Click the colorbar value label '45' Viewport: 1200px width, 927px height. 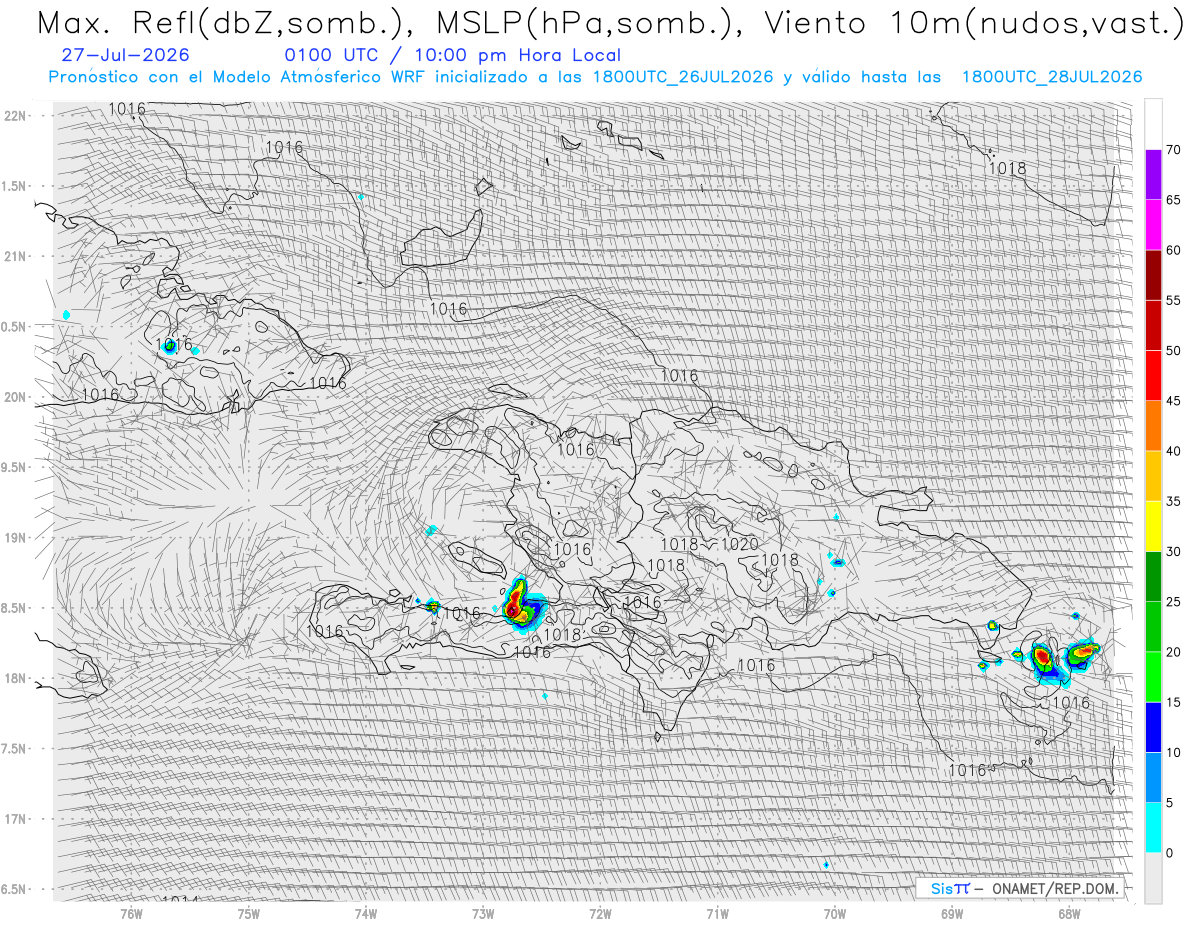pyautogui.click(x=1173, y=401)
